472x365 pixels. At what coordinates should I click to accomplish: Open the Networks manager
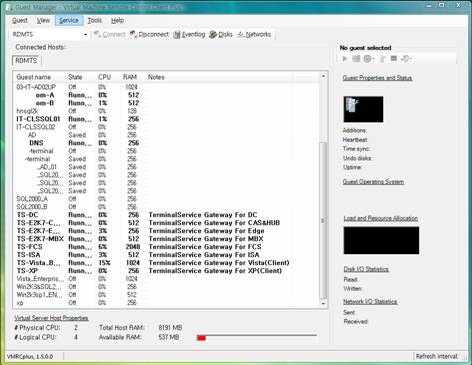click(x=254, y=34)
